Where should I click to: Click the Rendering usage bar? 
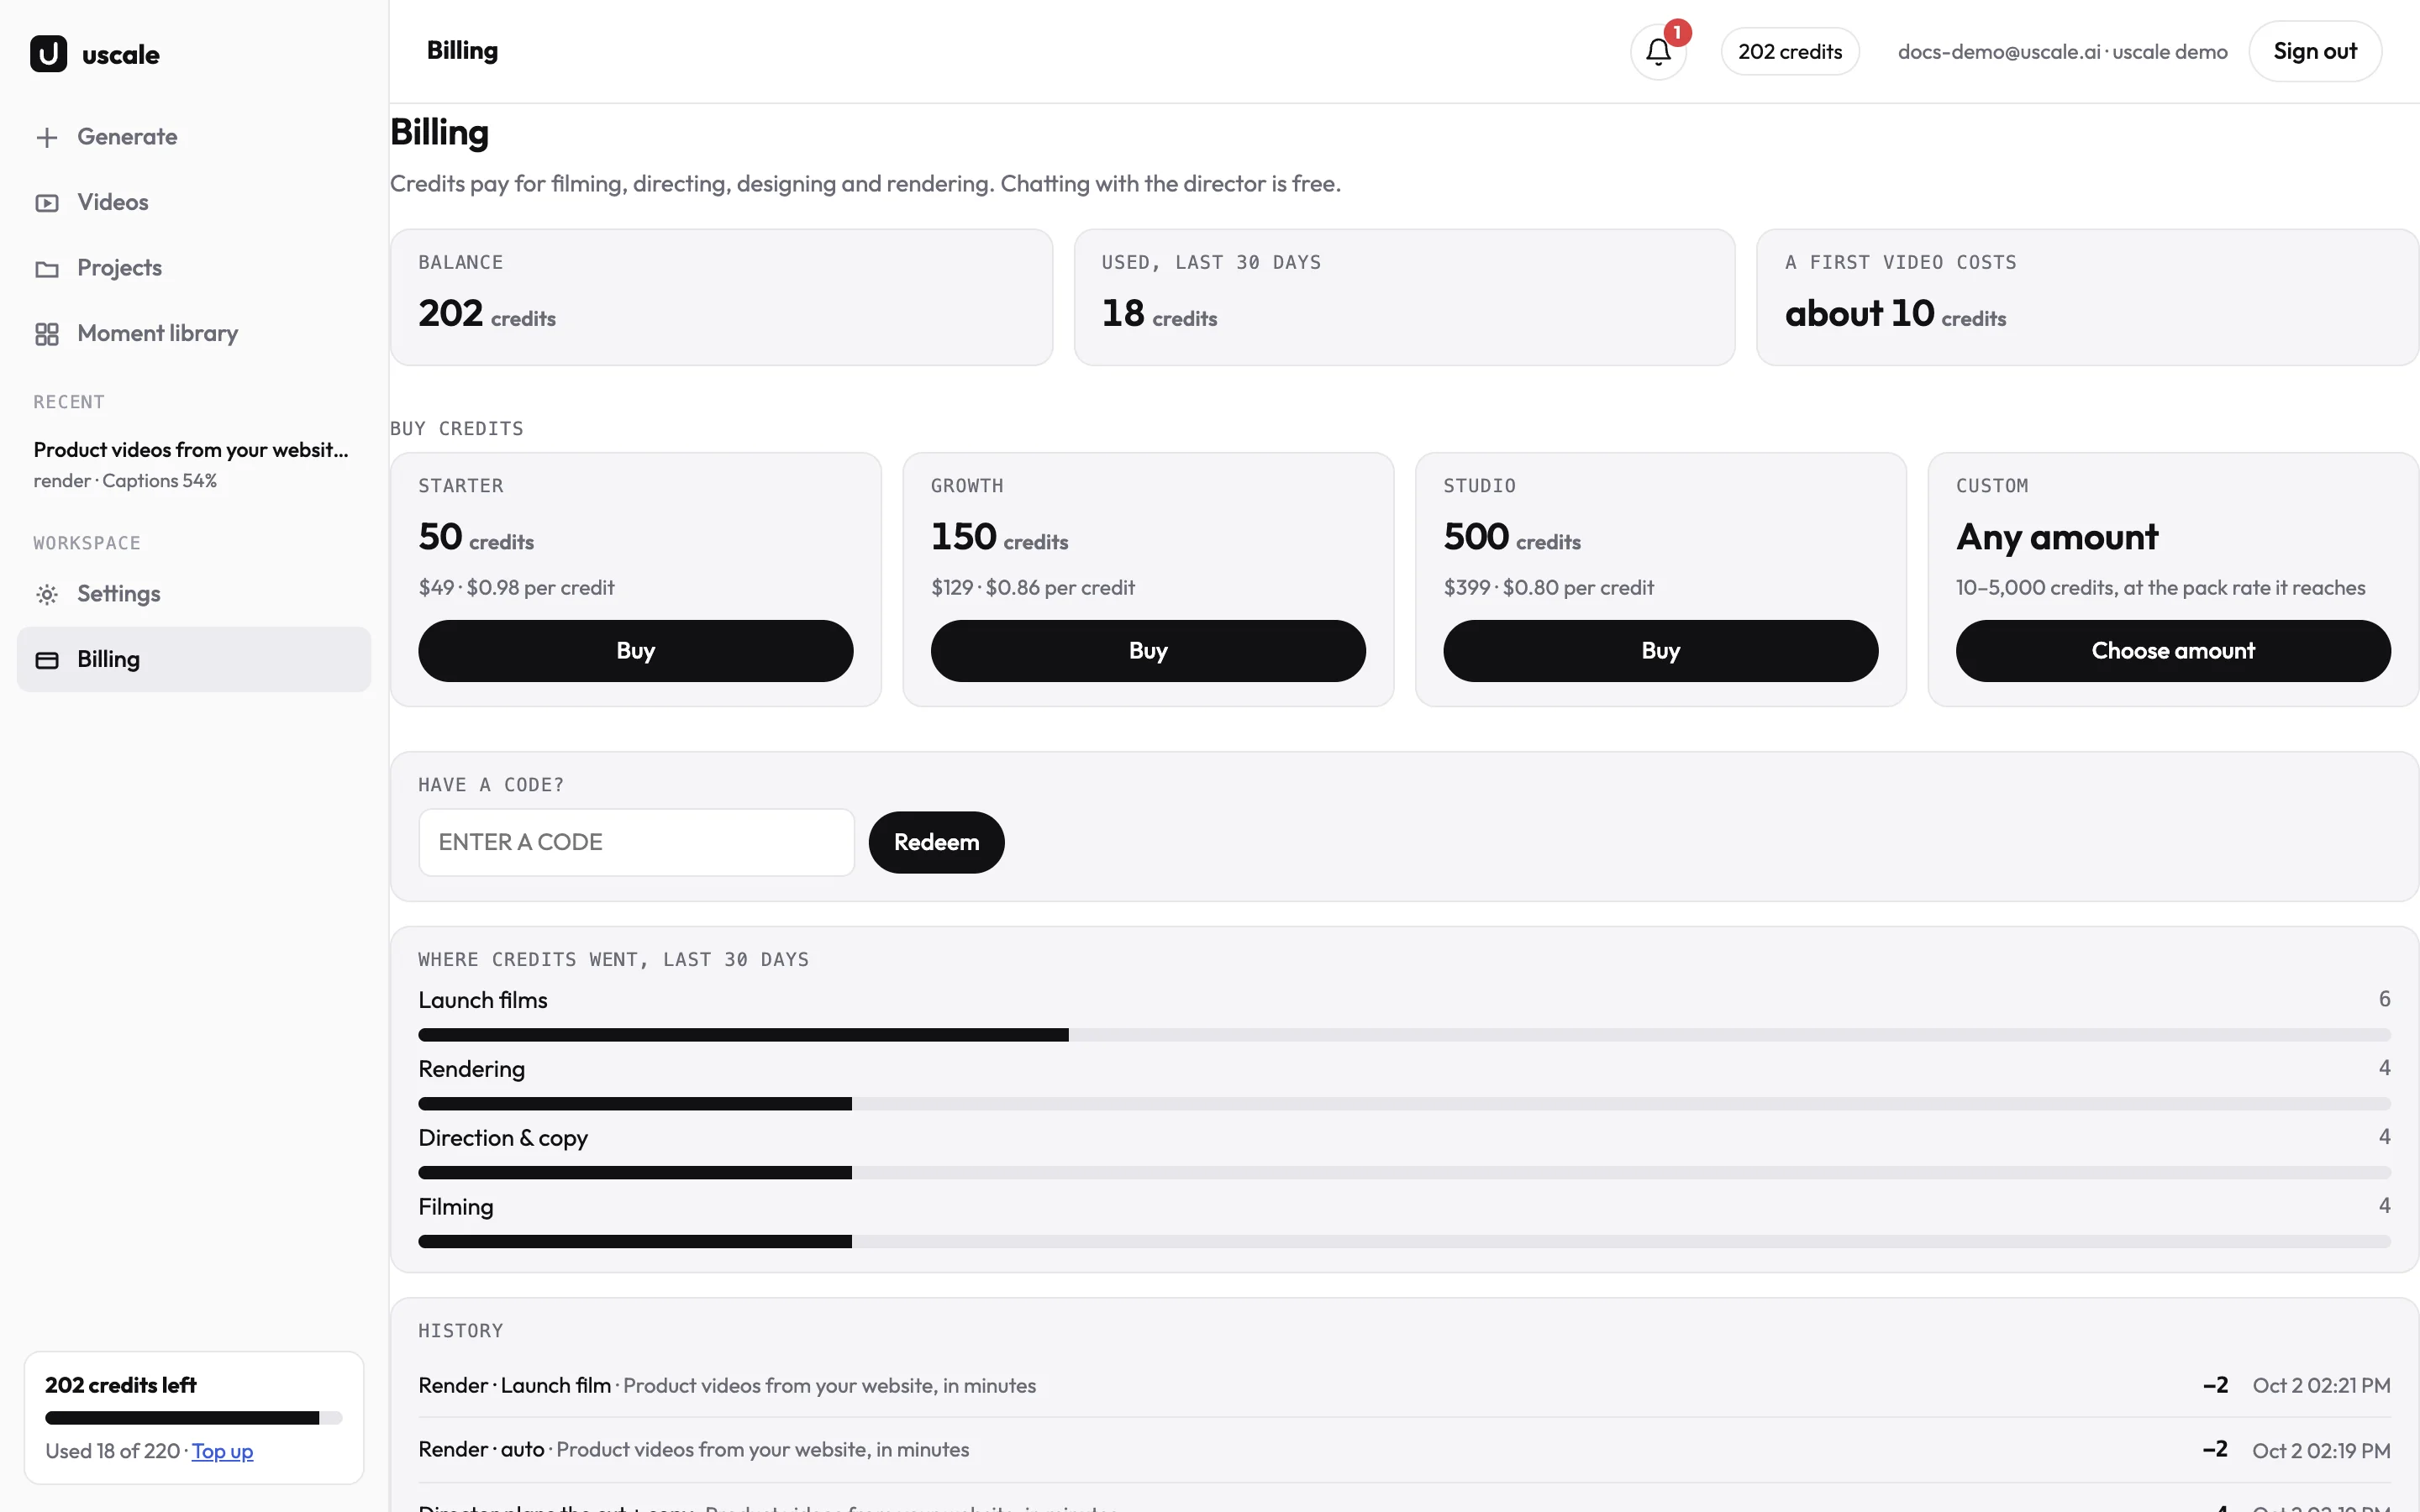(x=1404, y=1104)
